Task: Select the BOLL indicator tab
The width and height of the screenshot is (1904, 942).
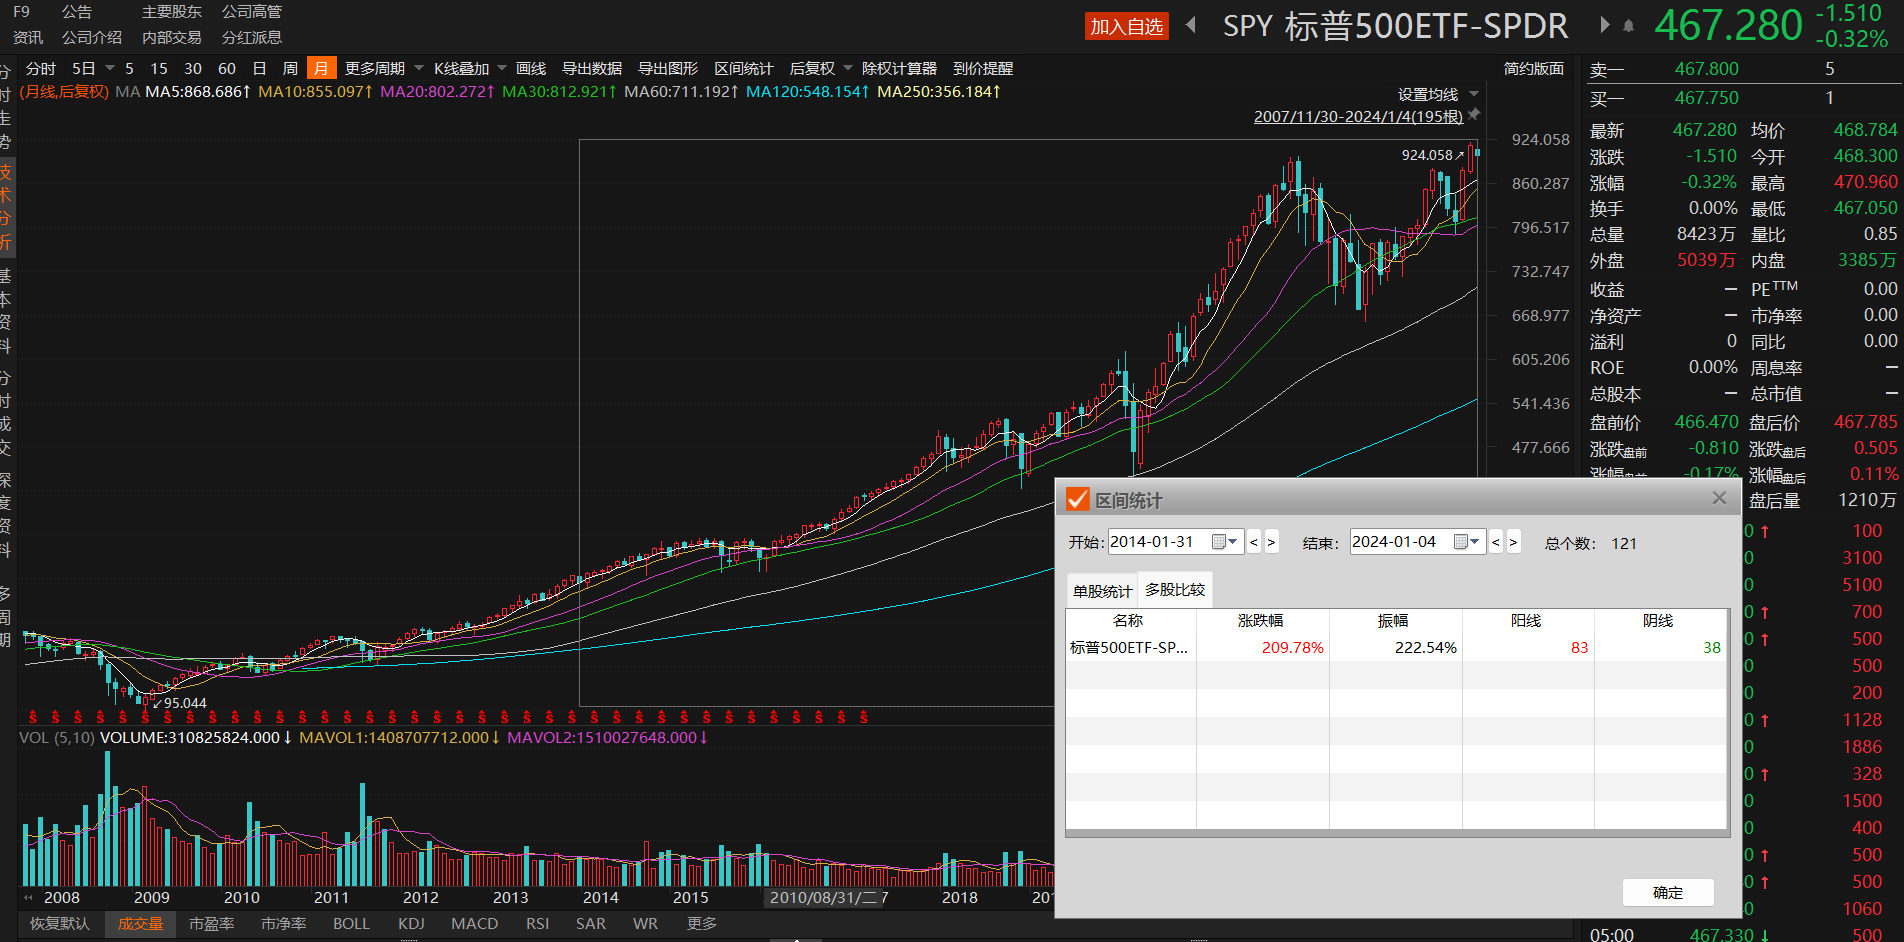Action: (351, 923)
